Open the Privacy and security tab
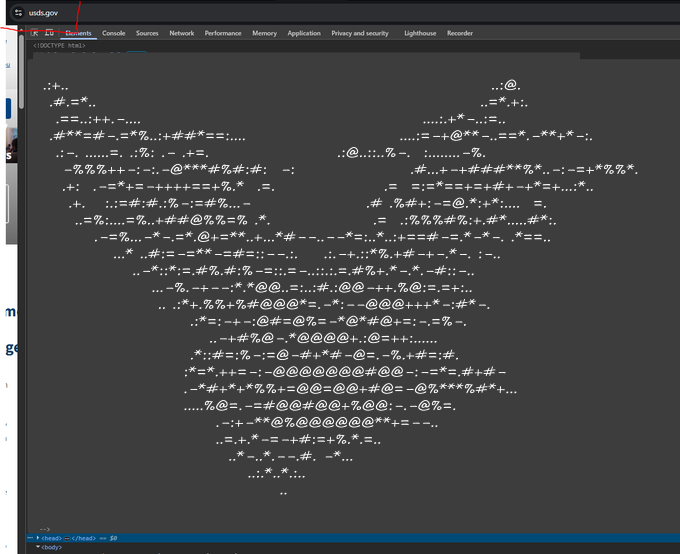Screen dimensions: 680x554 (360, 33)
